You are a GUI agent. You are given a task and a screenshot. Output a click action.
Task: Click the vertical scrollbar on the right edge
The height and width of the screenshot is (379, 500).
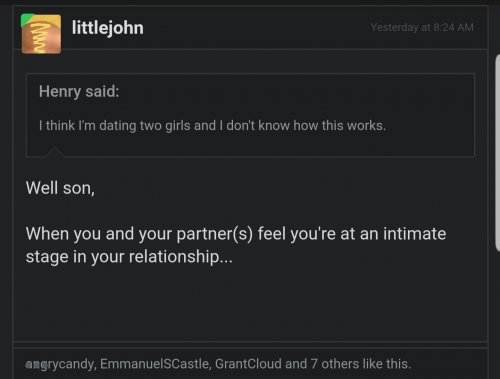pos(498,153)
